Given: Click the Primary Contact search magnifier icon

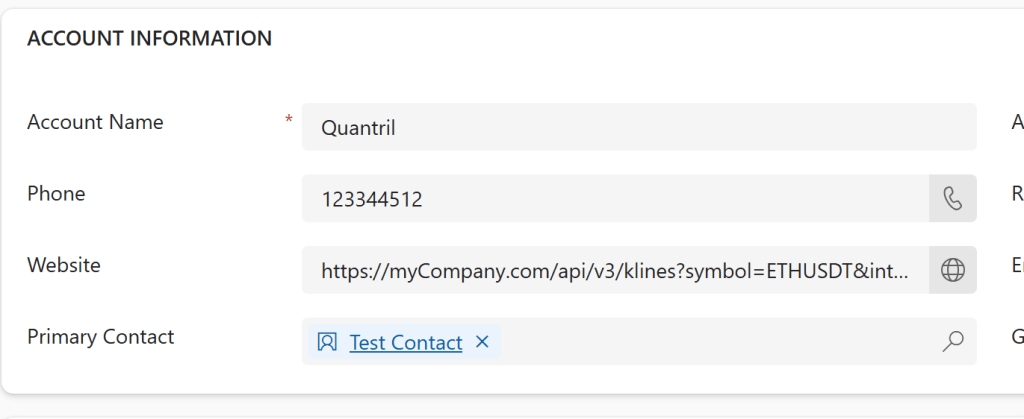Looking at the screenshot, I should pos(953,342).
